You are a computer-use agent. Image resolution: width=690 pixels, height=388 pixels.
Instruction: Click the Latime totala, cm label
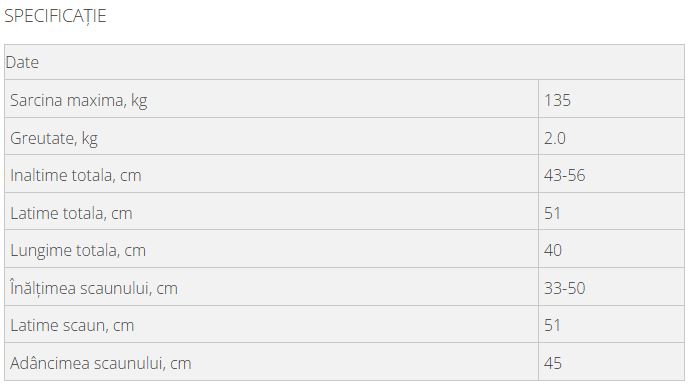pos(71,213)
